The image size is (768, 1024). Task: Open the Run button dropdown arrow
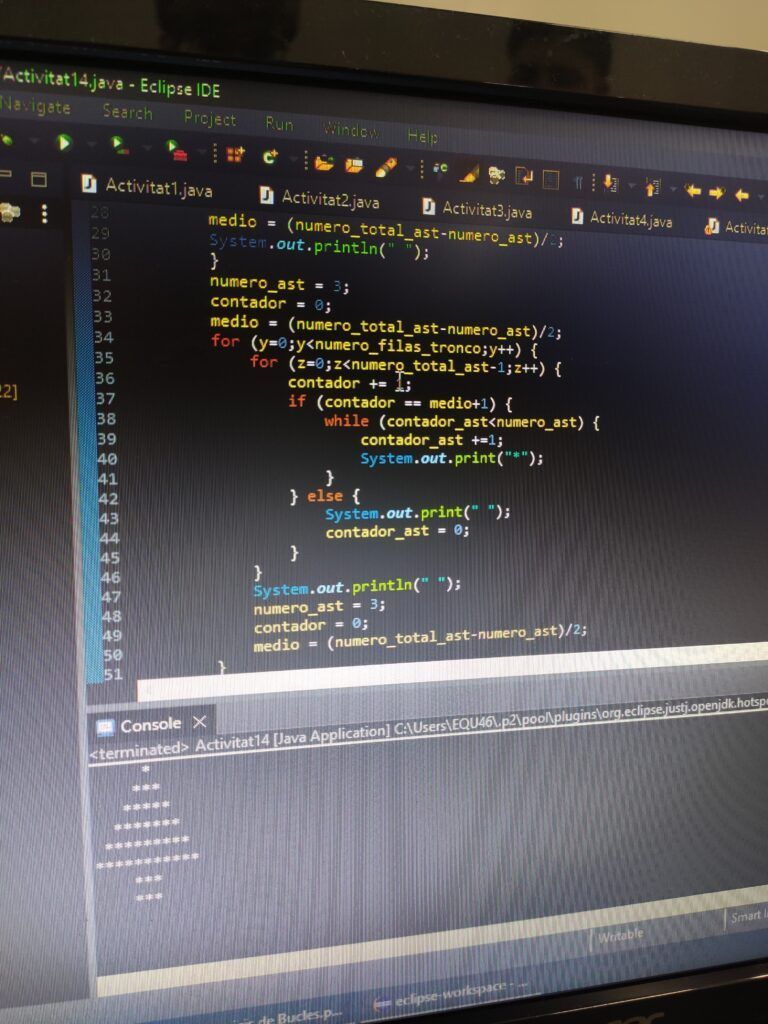[92, 144]
